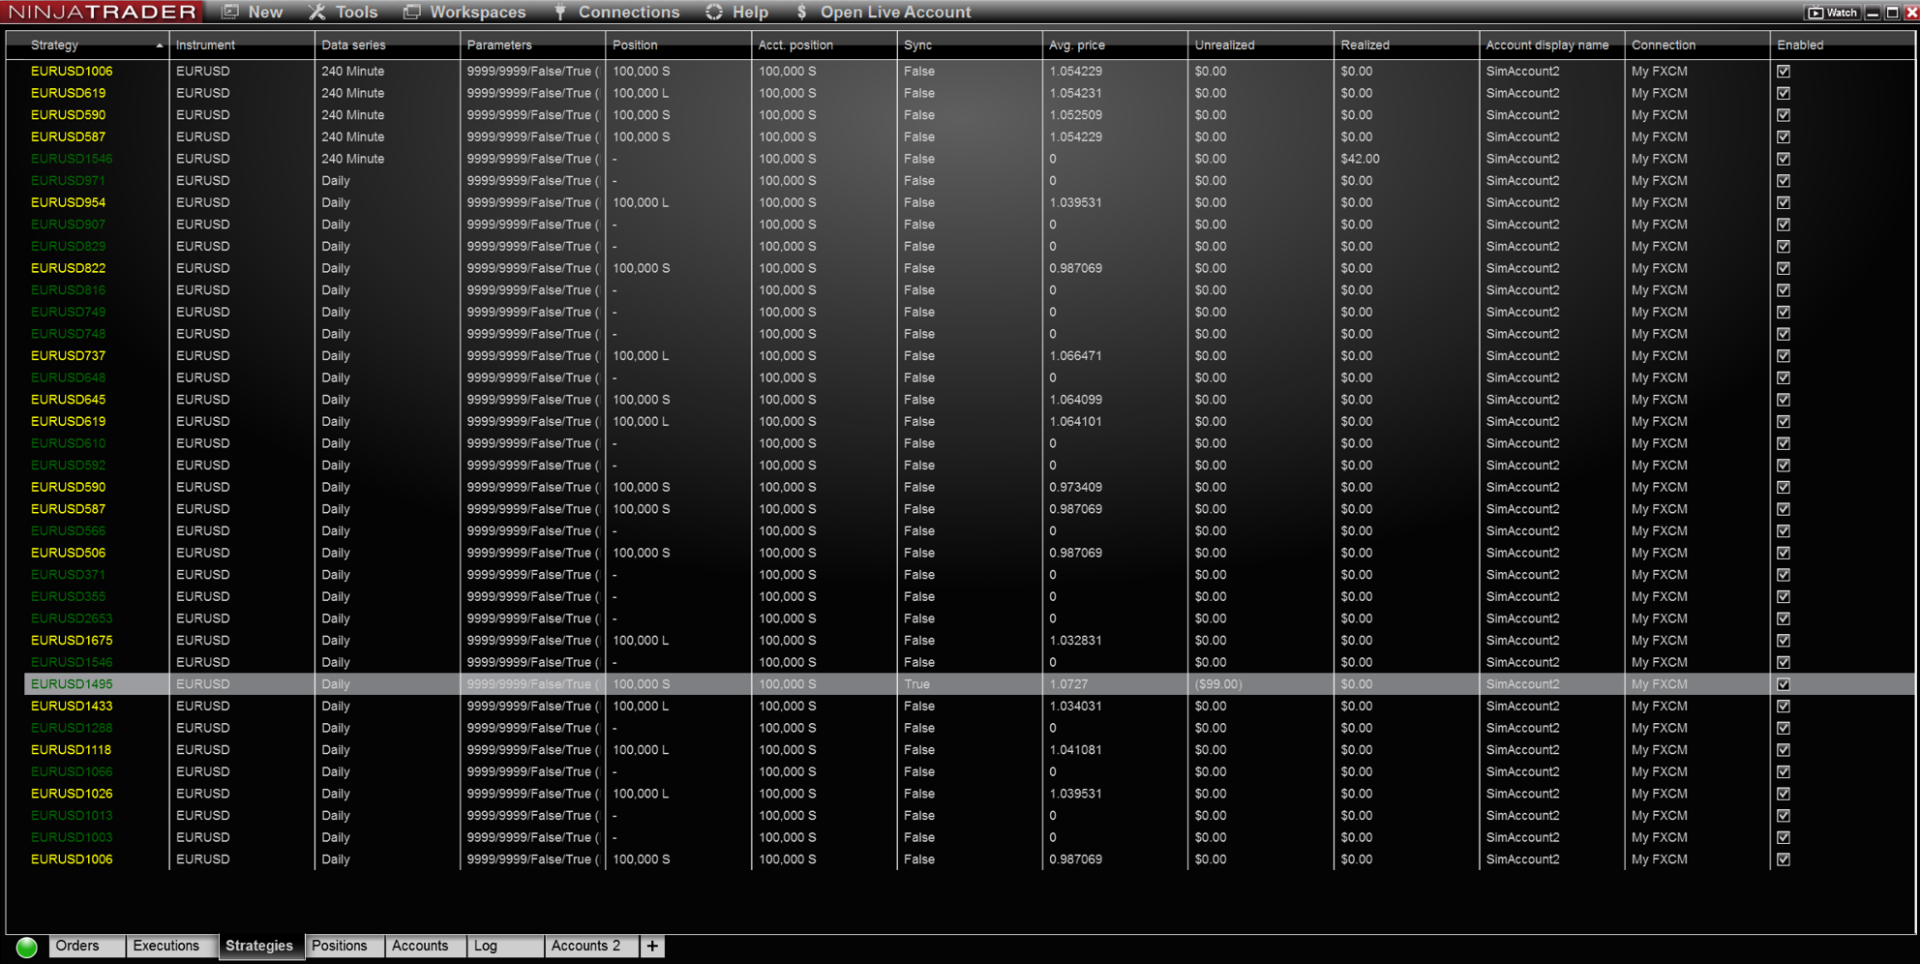This screenshot has height=964, width=1920.
Task: Uncheck Enabled for EURUSD1003
Action: tap(1783, 838)
